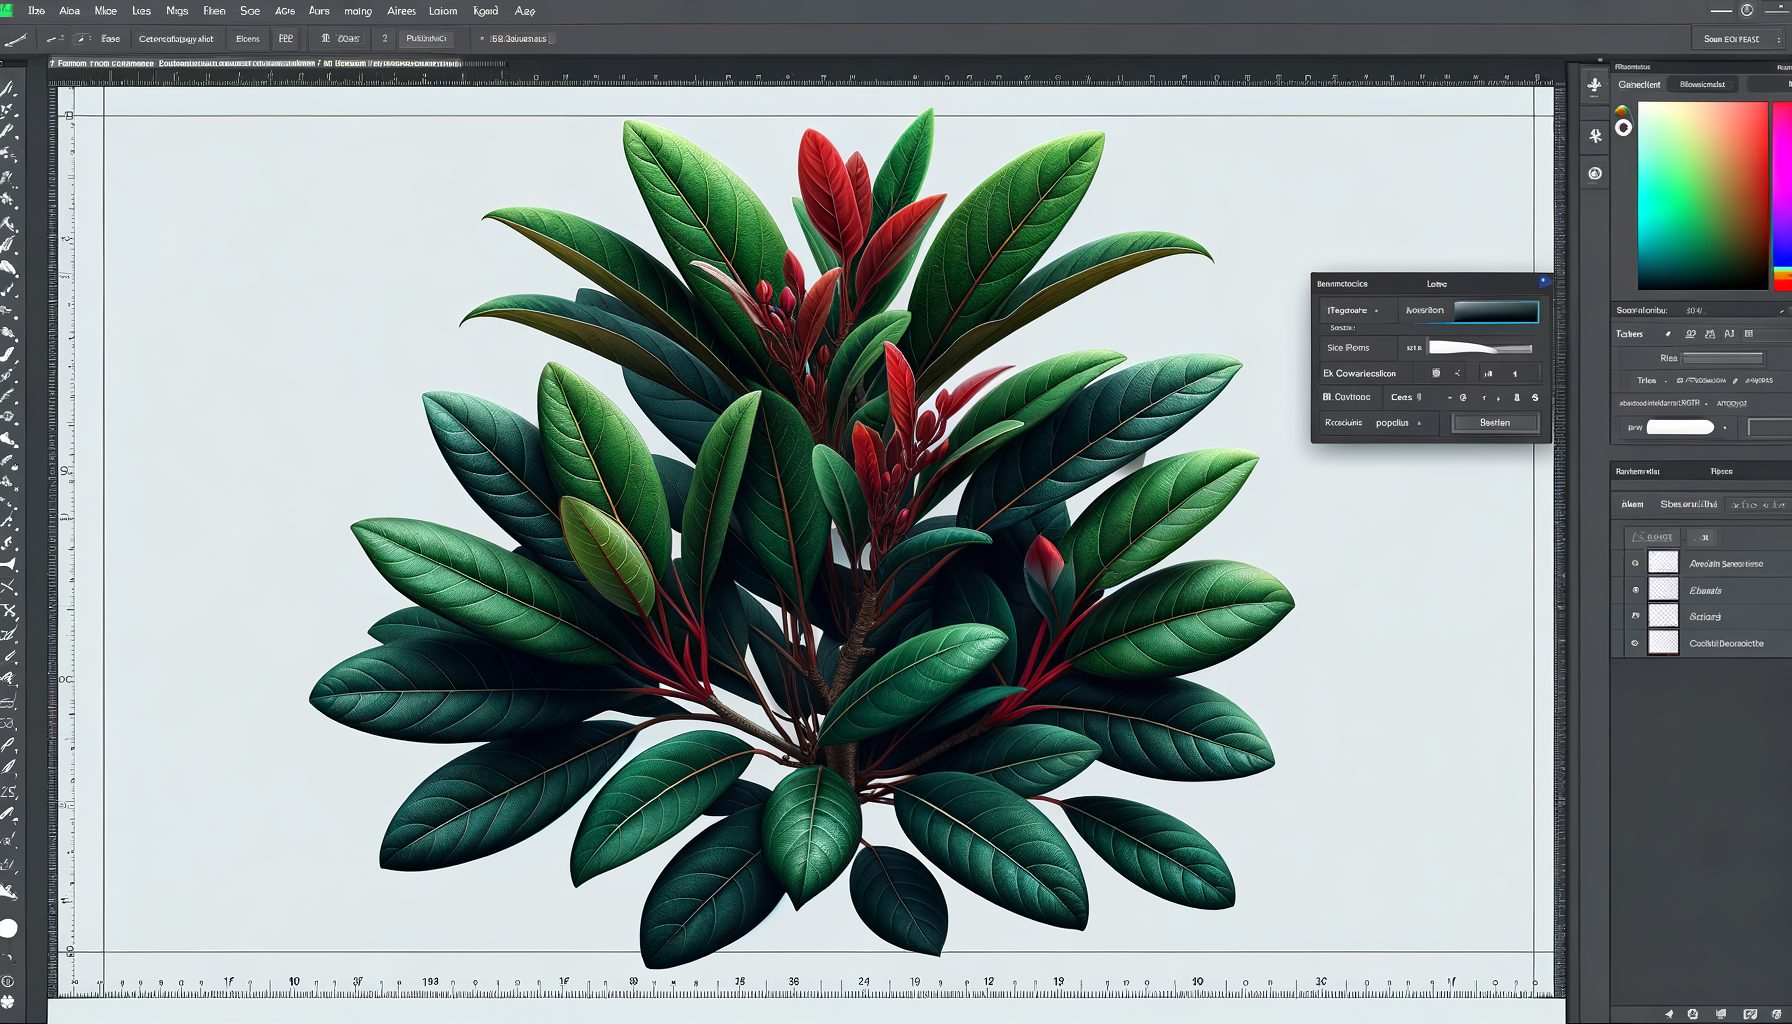Click the '8' icon in 'Bl. Covtooe' row
The image size is (1792, 1024).
[1517, 398]
